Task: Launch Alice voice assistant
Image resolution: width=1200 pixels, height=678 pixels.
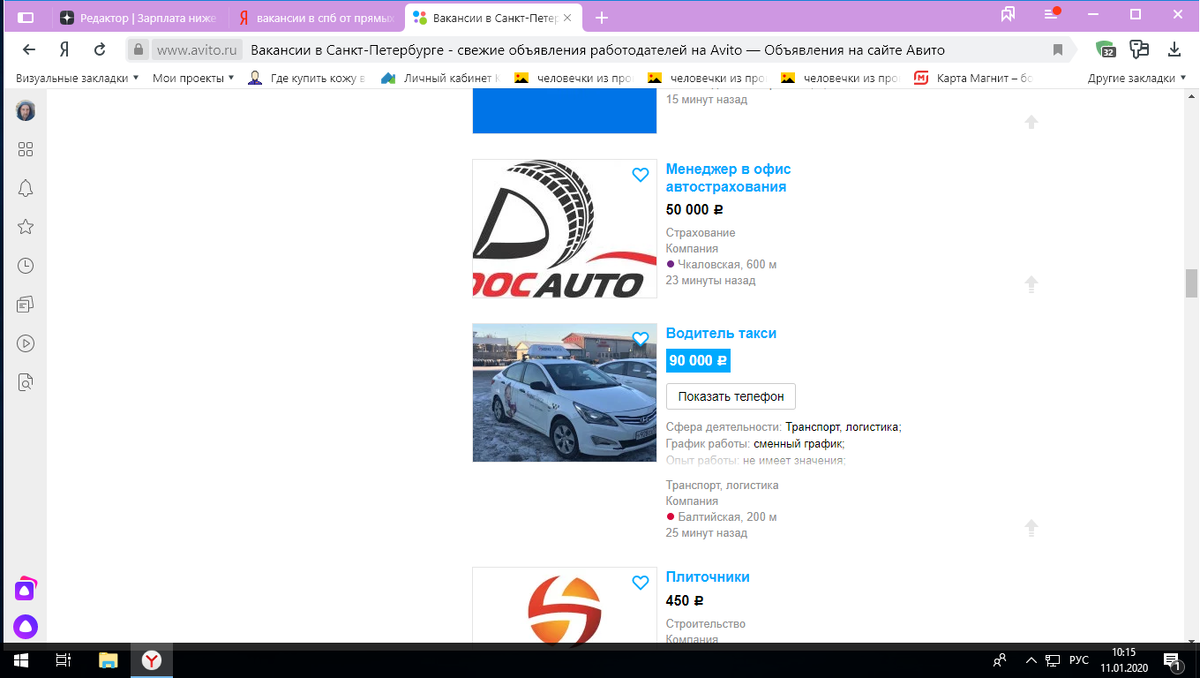Action: (x=26, y=627)
